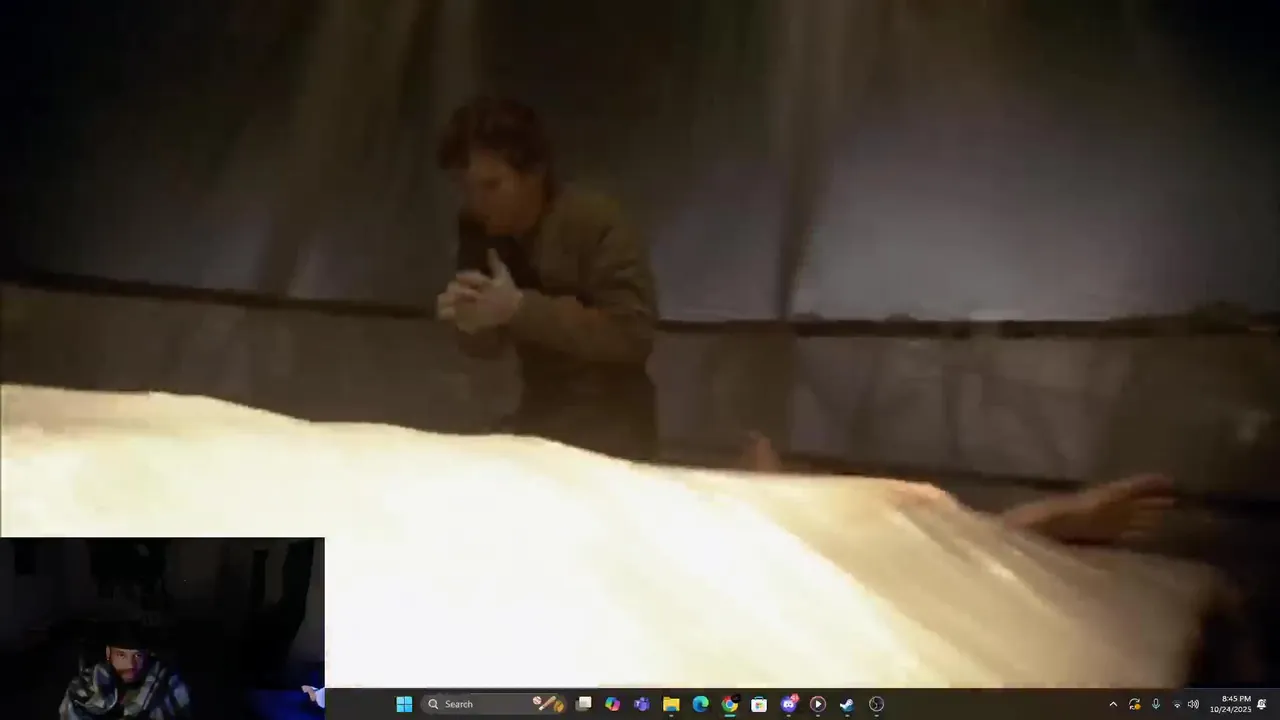The width and height of the screenshot is (1280, 720).
Task: Open the media player taskbar icon
Action: (x=818, y=704)
